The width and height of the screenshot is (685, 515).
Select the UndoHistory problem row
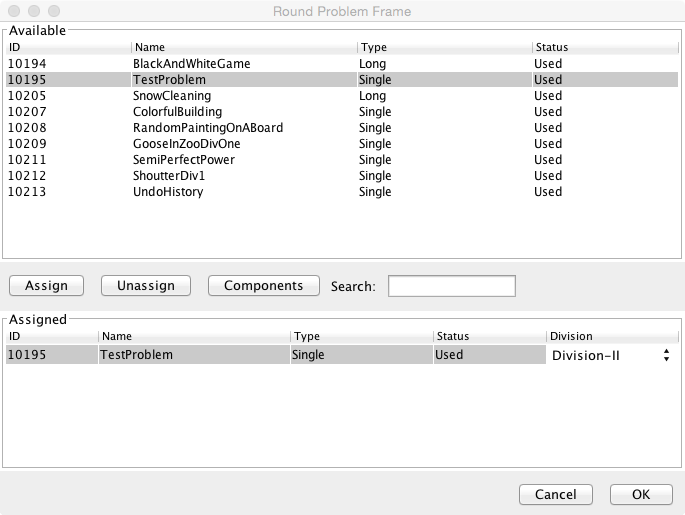tap(168, 191)
